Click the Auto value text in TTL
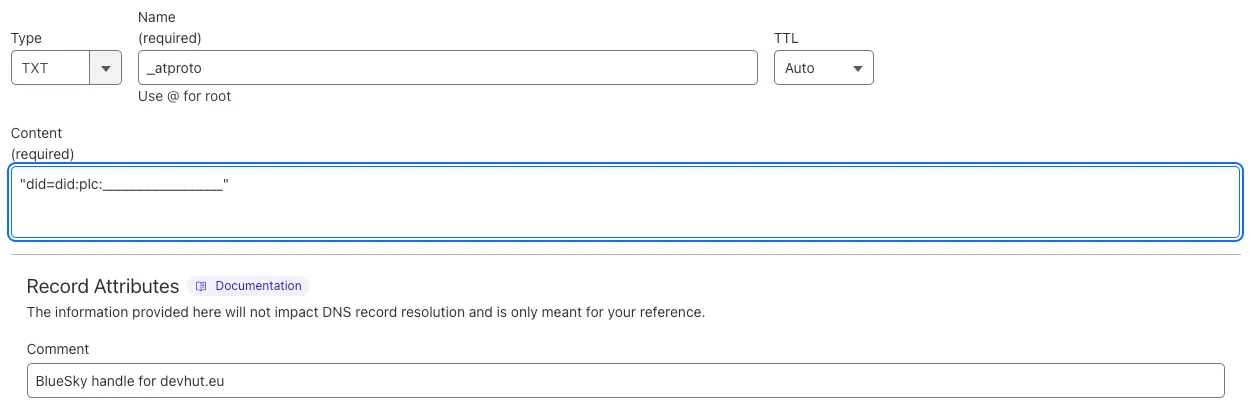The height and width of the screenshot is (417, 1250). tap(800, 68)
